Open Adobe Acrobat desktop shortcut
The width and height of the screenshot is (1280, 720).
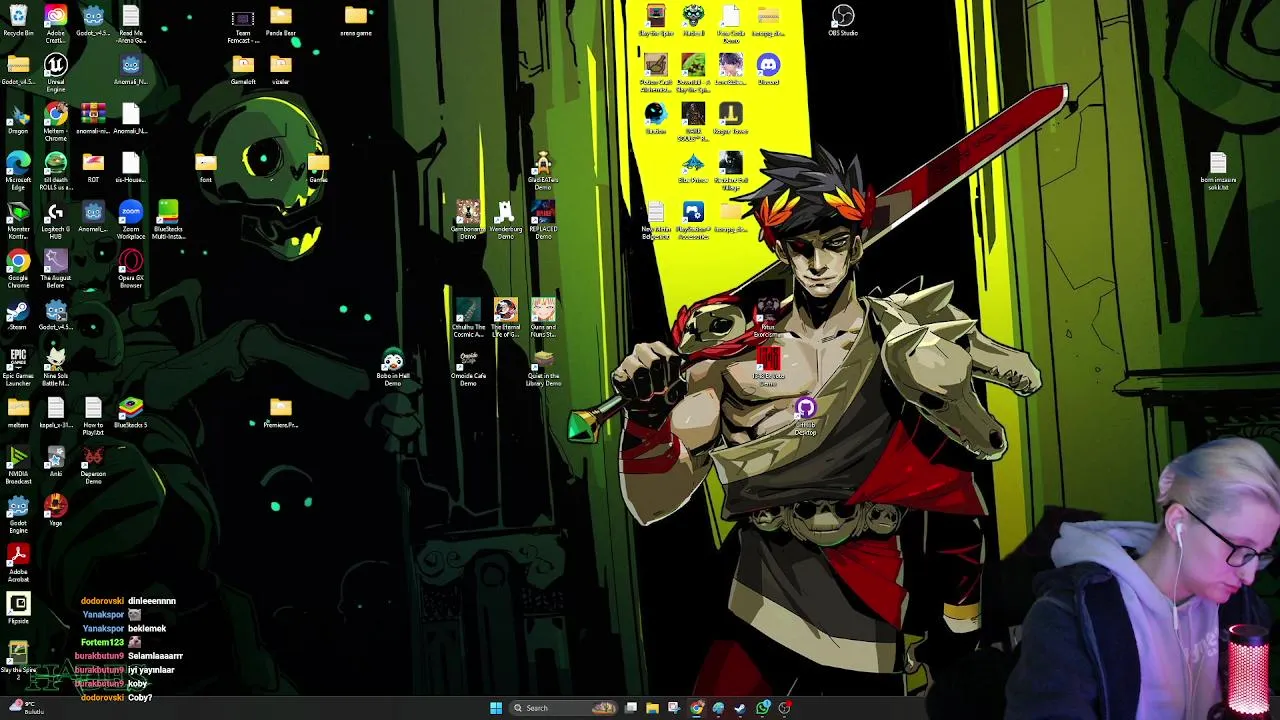(x=18, y=562)
